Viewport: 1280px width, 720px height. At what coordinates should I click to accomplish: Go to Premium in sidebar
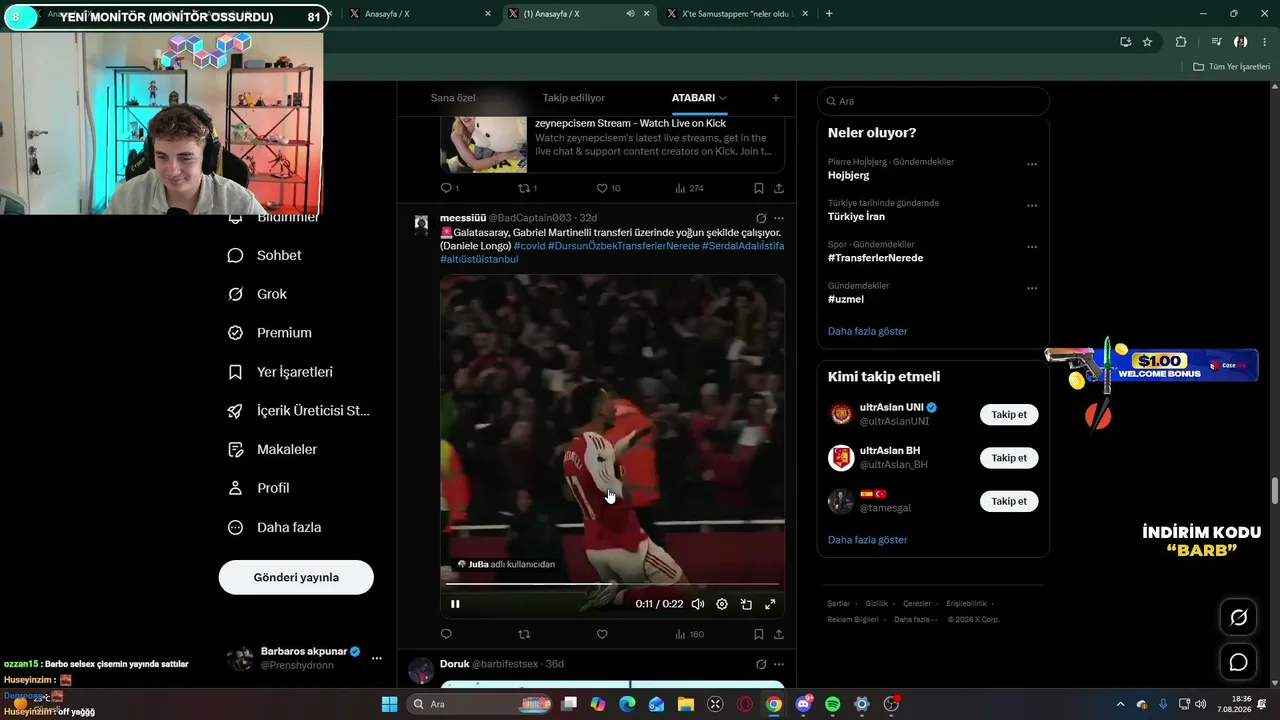[270, 333]
